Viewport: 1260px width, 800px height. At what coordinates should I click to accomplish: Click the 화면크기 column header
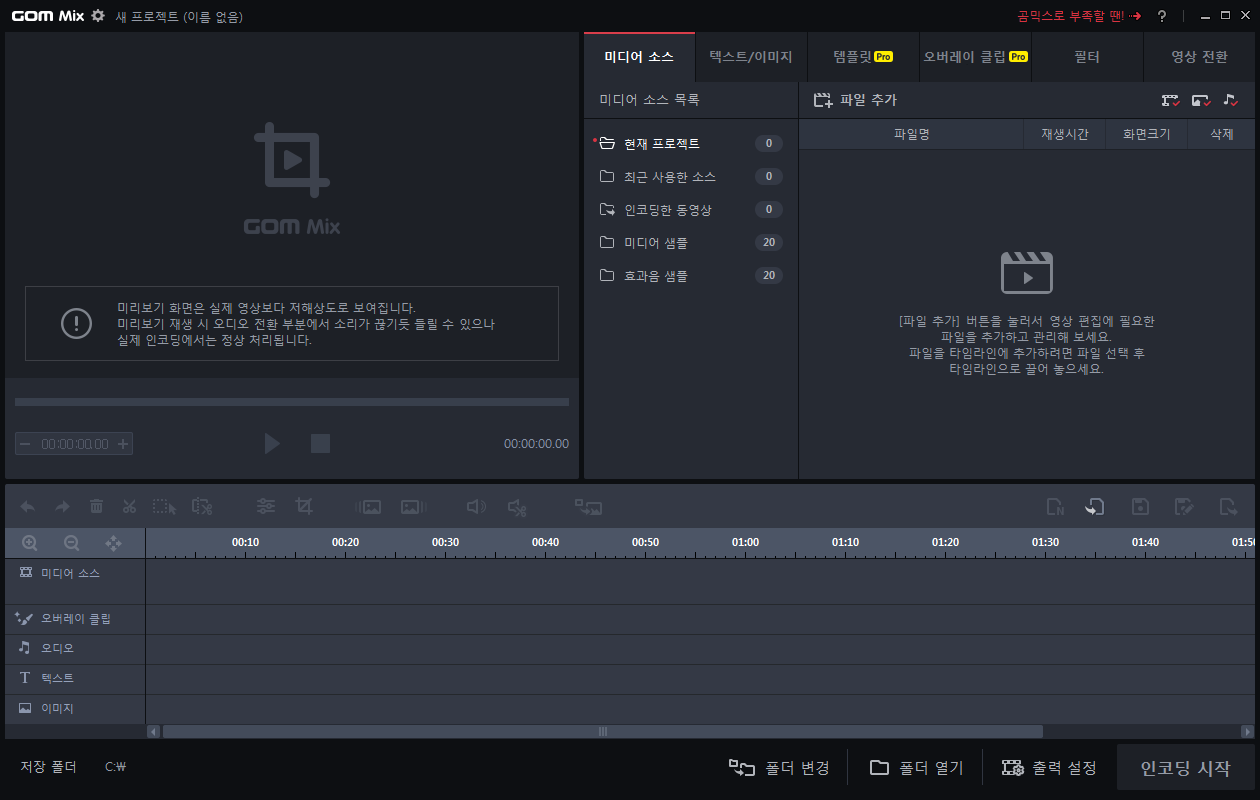coord(1146,134)
